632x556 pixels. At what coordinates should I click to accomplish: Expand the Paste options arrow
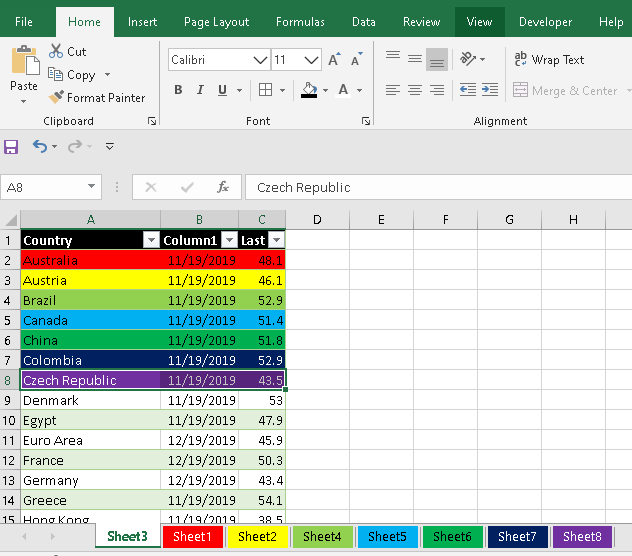point(23,101)
